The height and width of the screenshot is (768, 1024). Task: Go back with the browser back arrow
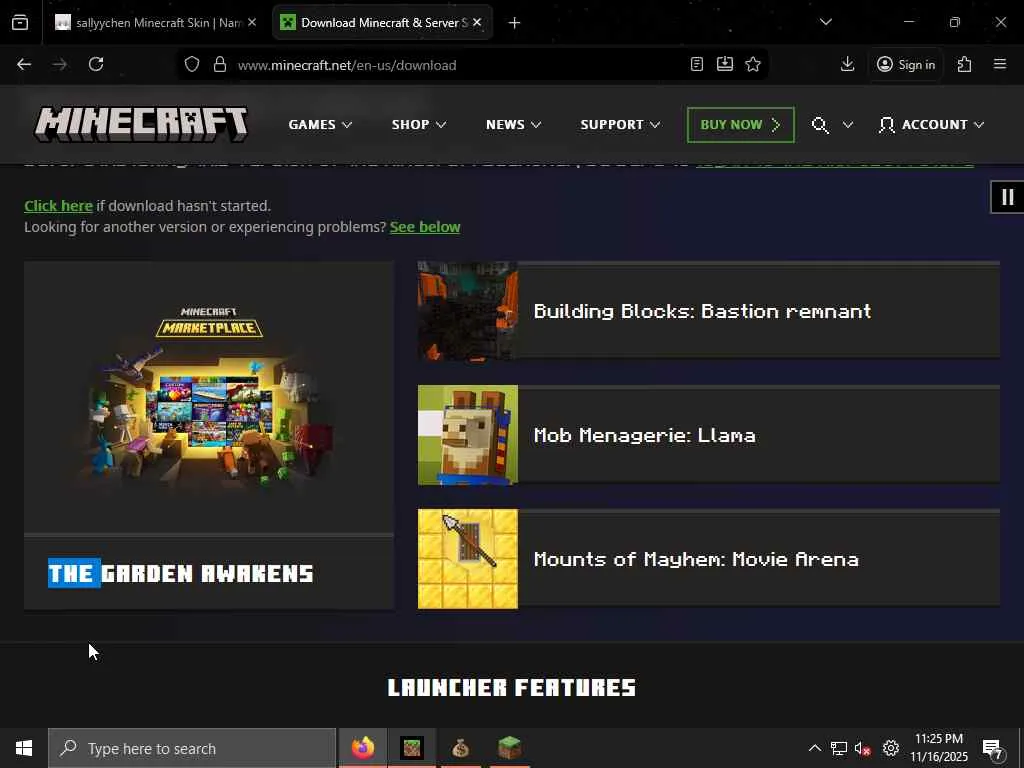click(x=24, y=64)
